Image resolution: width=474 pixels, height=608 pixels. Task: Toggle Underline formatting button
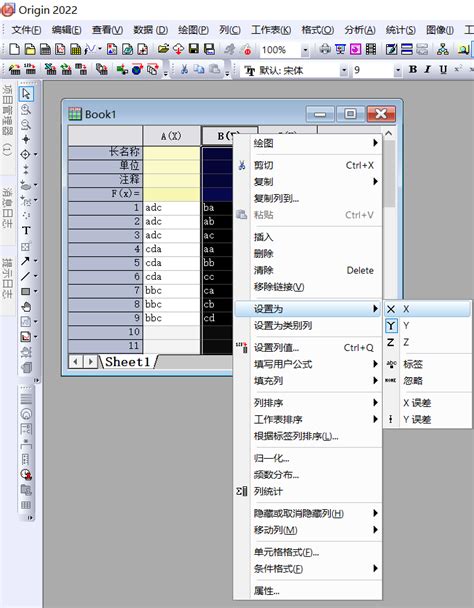pos(443,69)
